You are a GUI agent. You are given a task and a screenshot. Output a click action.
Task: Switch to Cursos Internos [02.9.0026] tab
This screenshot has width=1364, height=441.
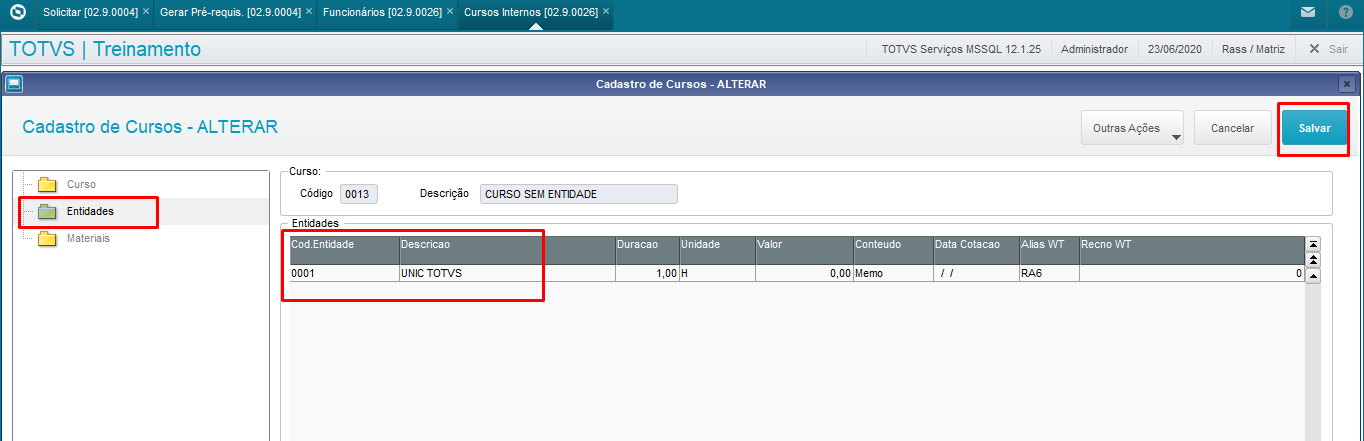tap(530, 11)
